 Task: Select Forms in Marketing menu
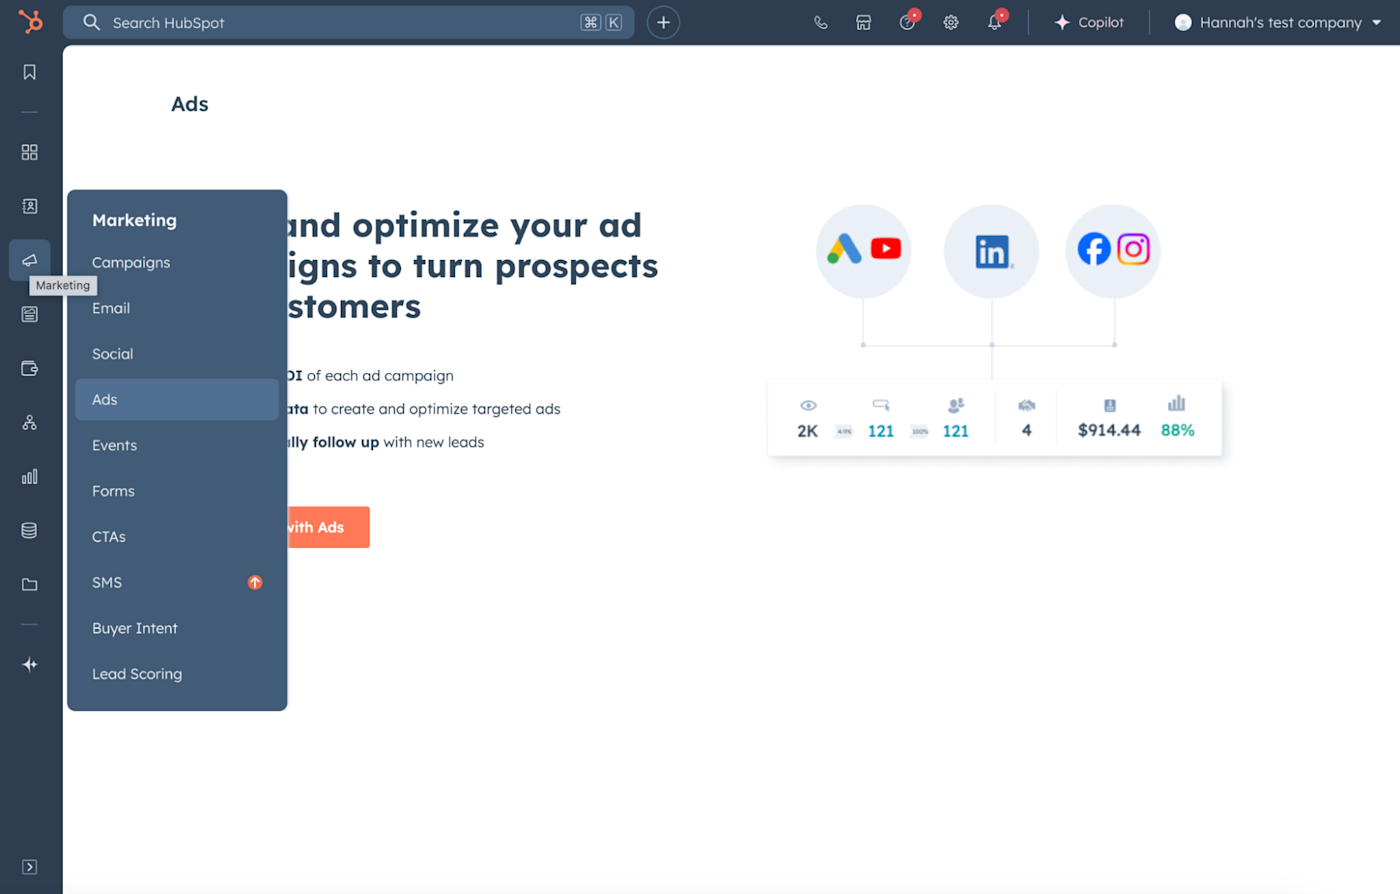[177, 491]
